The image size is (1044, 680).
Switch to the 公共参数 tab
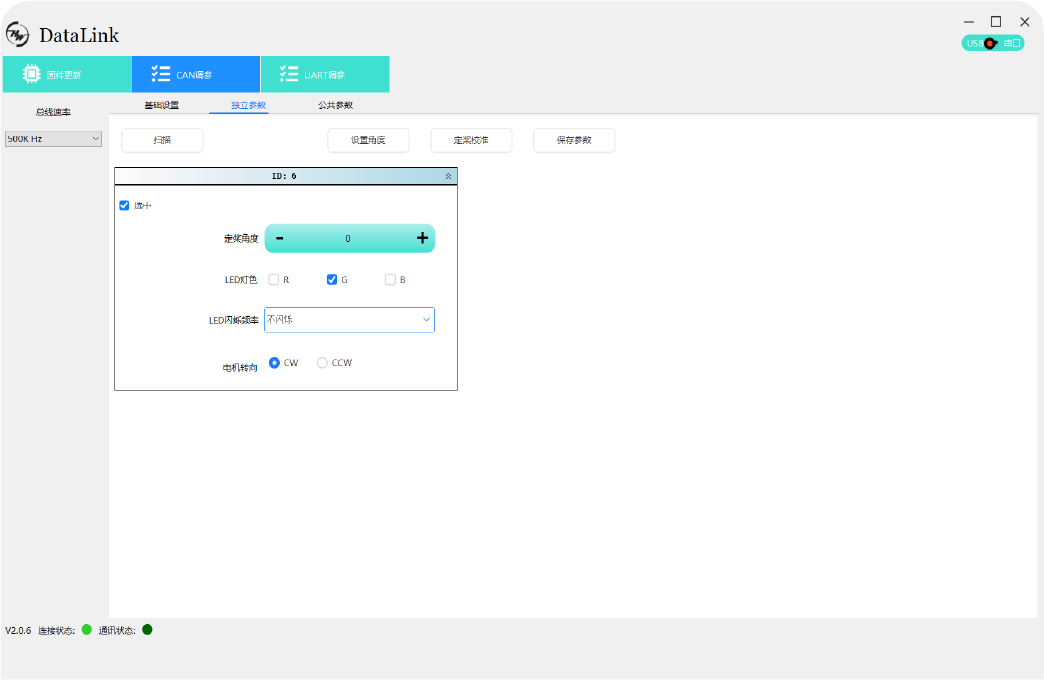(x=335, y=105)
